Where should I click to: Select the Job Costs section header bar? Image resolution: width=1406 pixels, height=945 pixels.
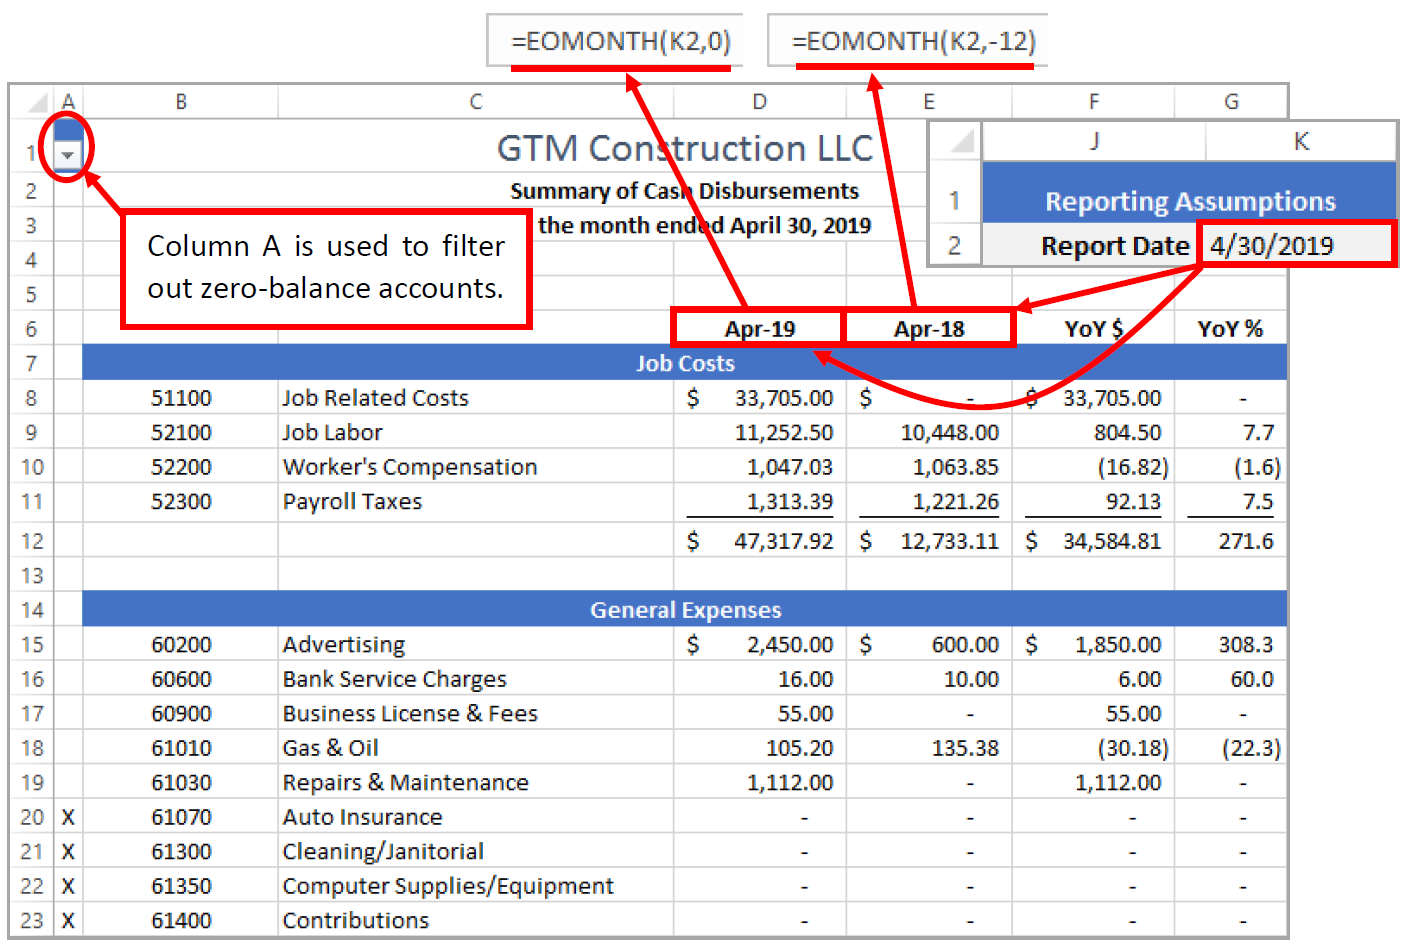tap(684, 363)
